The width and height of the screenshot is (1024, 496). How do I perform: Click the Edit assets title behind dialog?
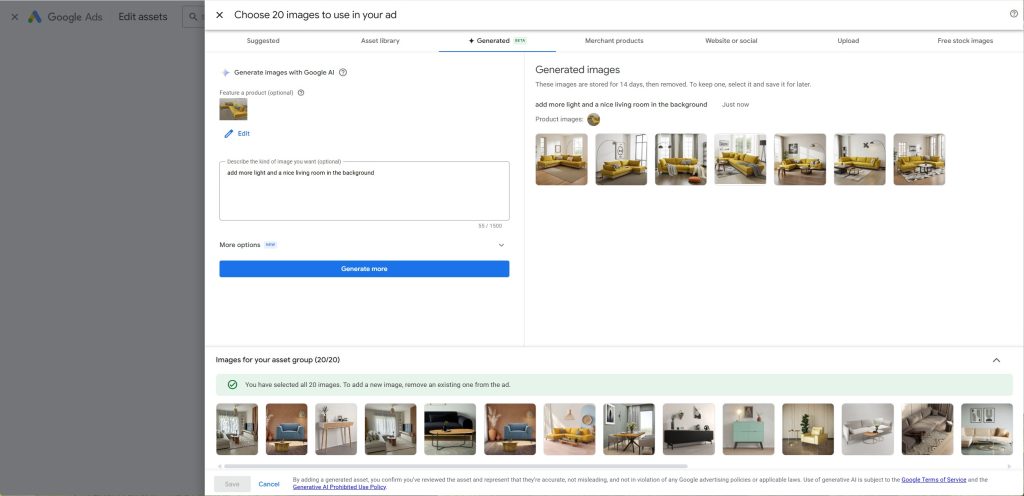[143, 17]
